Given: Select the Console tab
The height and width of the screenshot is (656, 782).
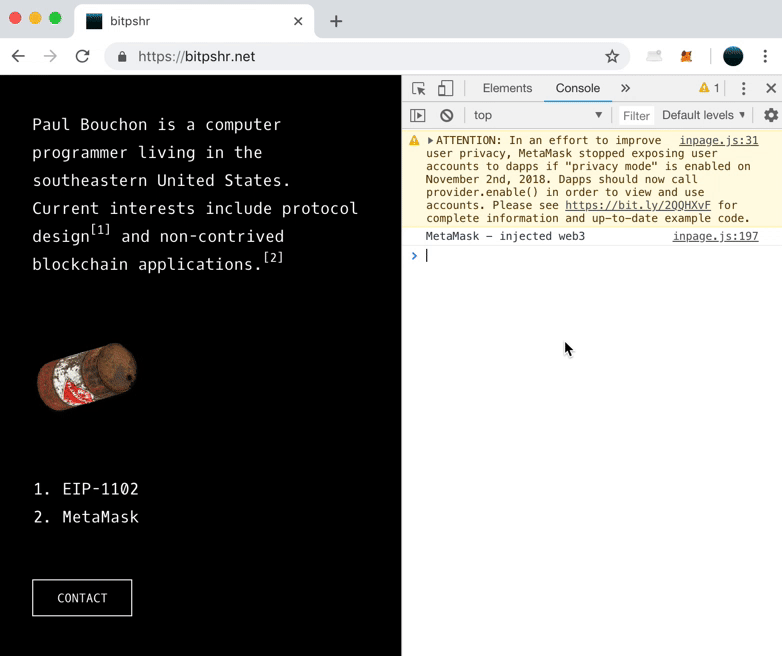Looking at the screenshot, I should point(578,88).
